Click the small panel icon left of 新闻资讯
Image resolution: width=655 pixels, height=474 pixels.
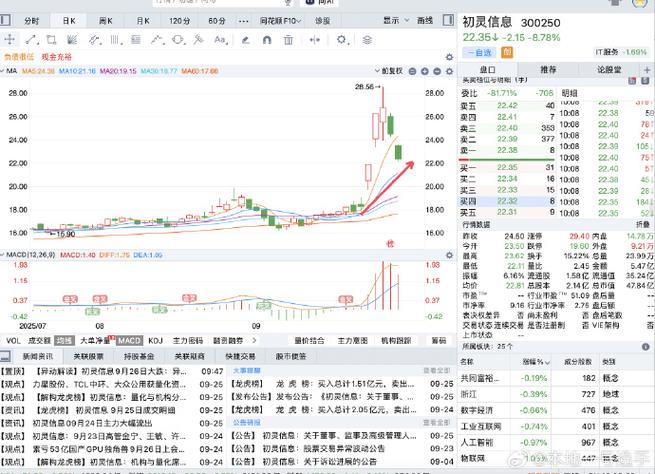pyautogui.click(x=5, y=356)
